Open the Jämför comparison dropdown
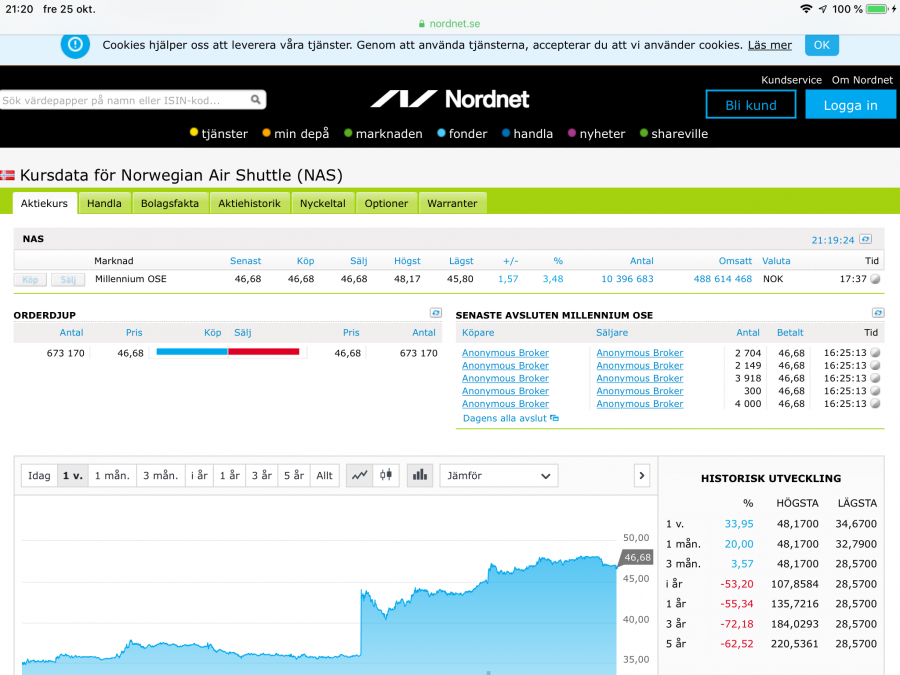900x675 pixels. click(498, 476)
